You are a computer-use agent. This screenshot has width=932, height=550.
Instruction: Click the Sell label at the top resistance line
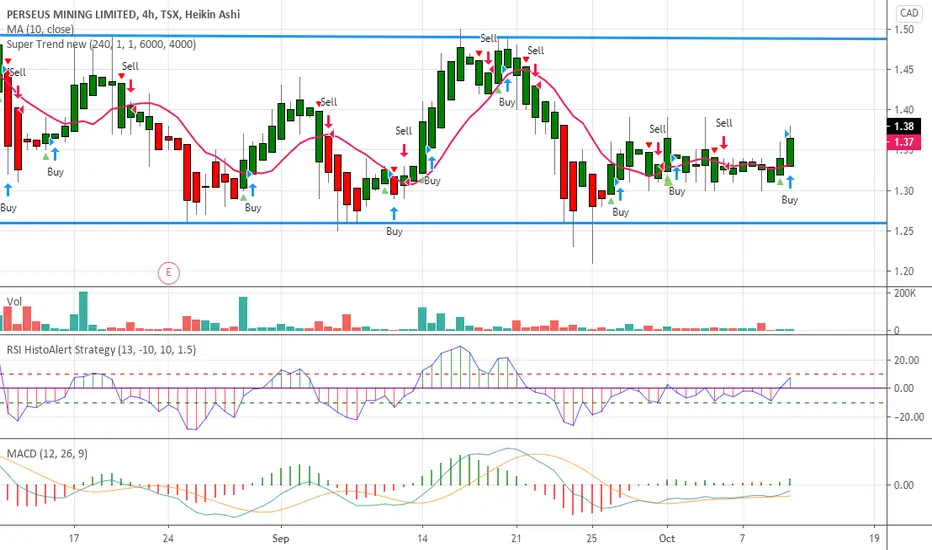coord(489,38)
